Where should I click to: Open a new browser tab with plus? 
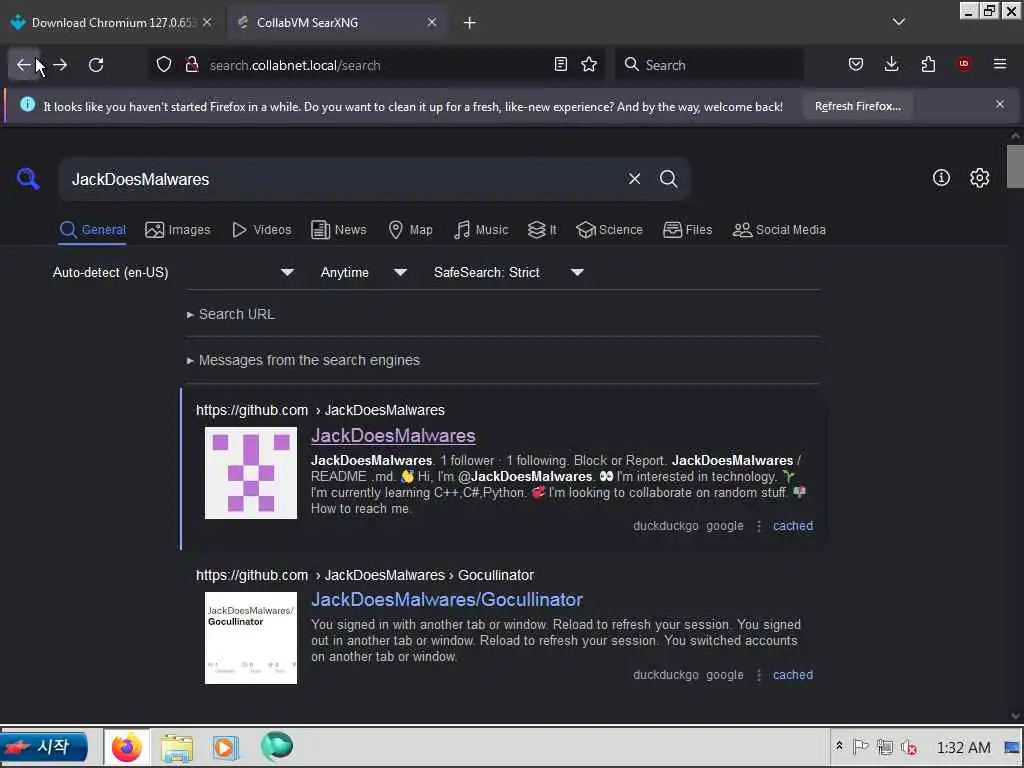pos(470,23)
